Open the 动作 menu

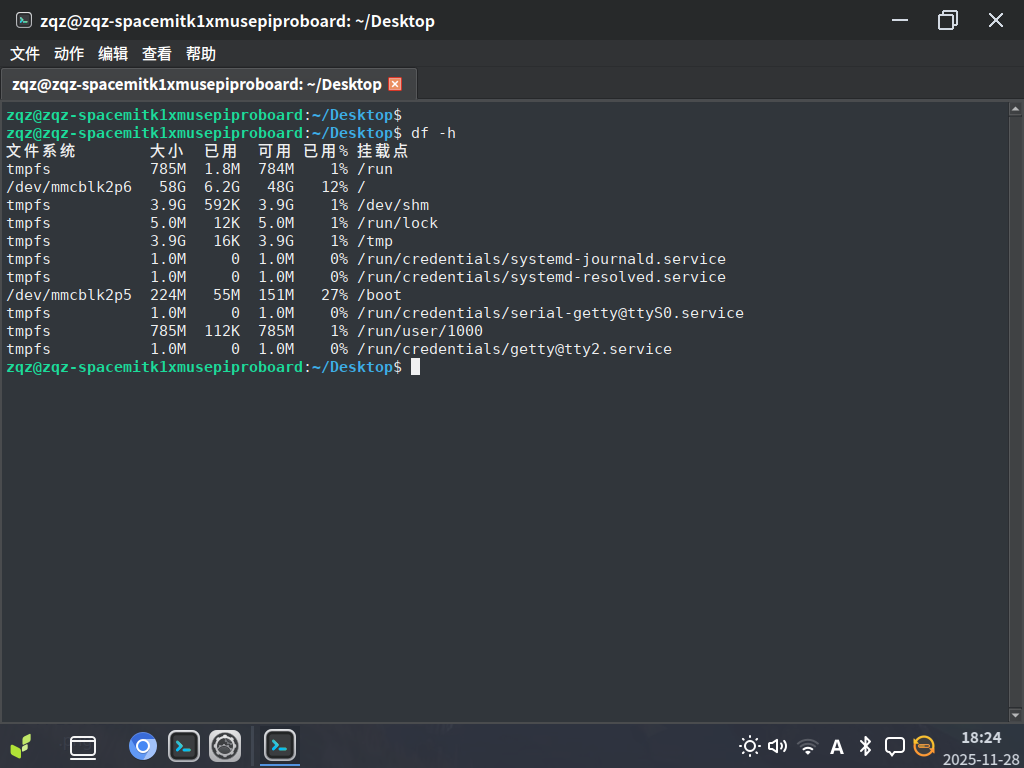click(x=69, y=54)
